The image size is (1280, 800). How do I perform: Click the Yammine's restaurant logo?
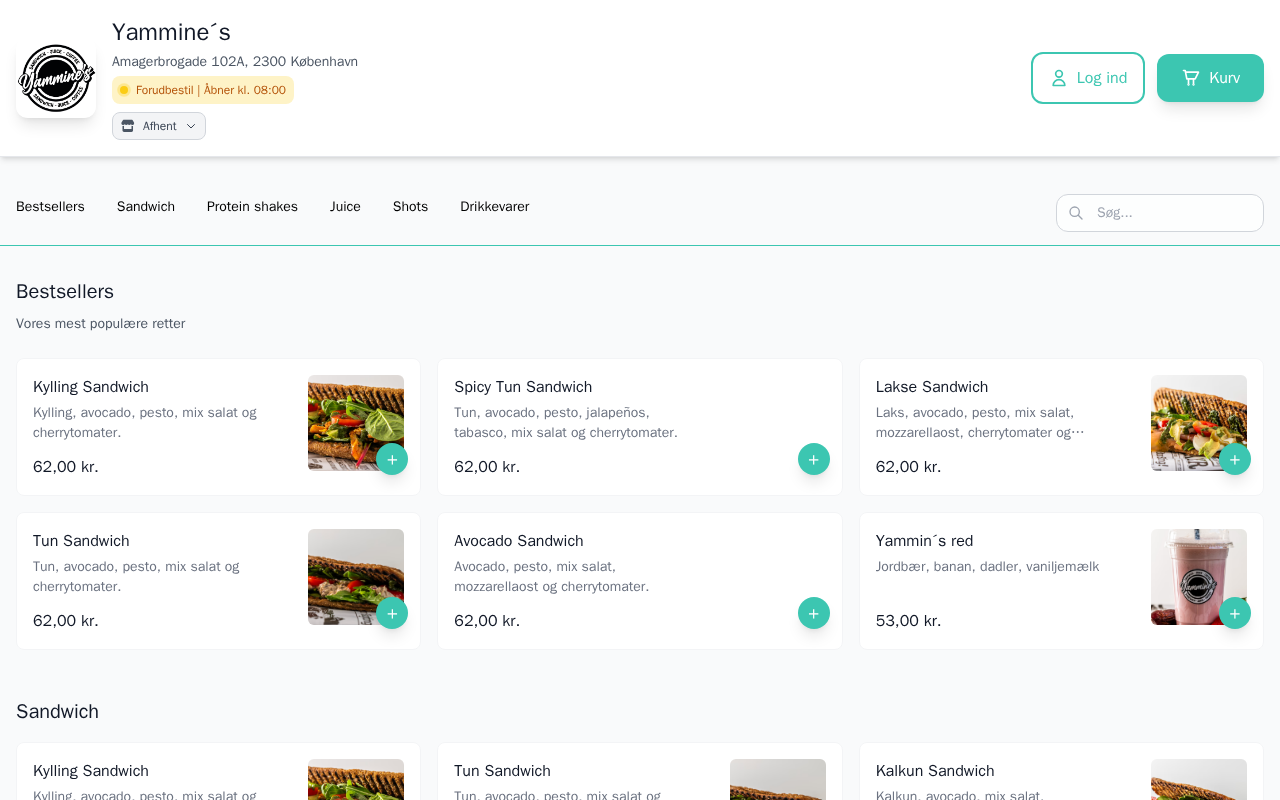[x=56, y=78]
